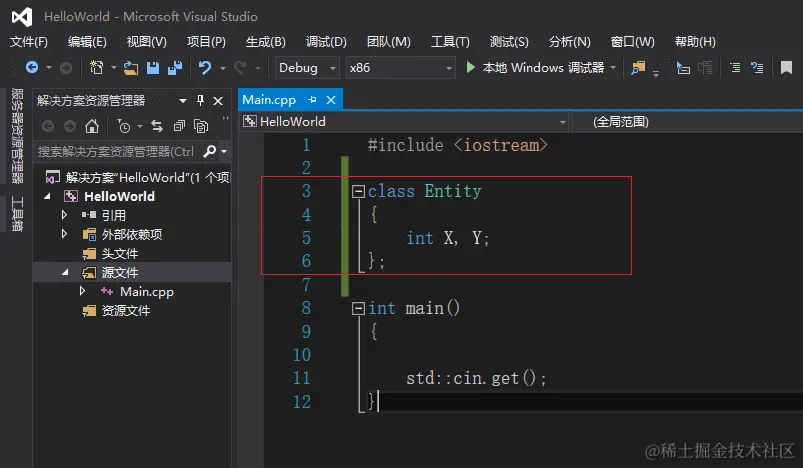
Task: Pin the Solution Explorer panel
Action: coord(200,100)
